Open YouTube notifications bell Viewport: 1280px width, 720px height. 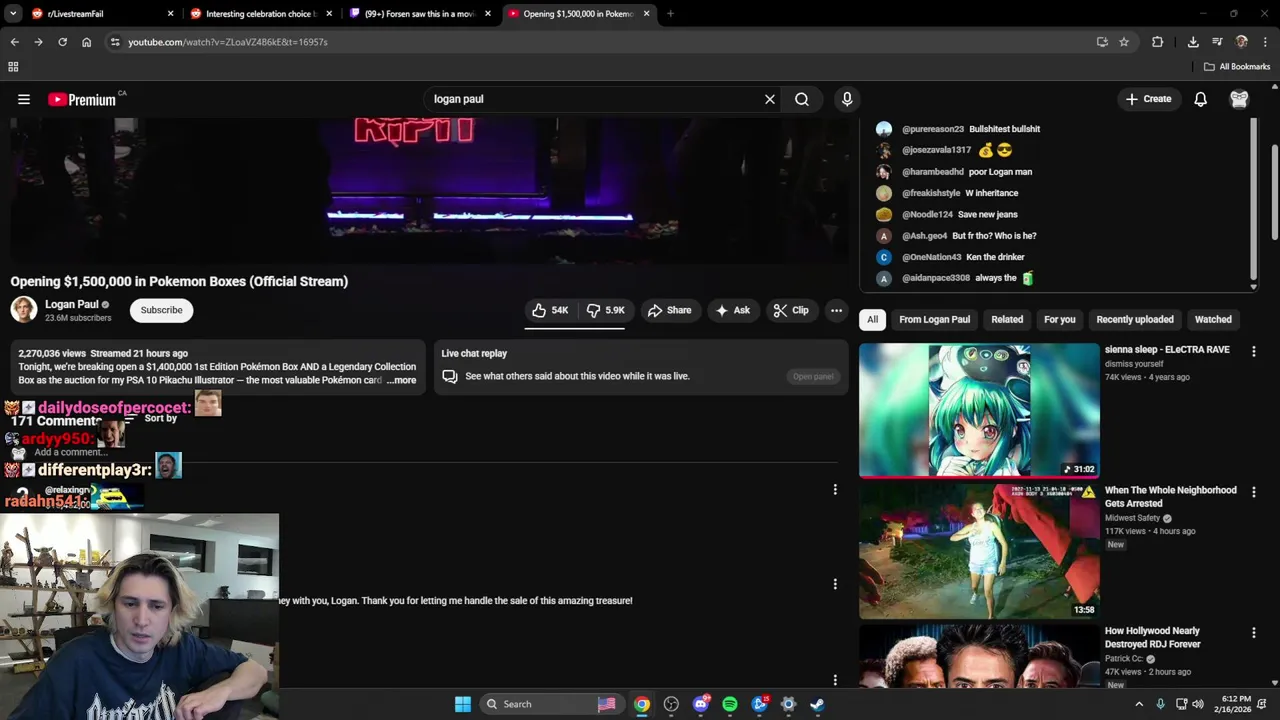(1200, 99)
